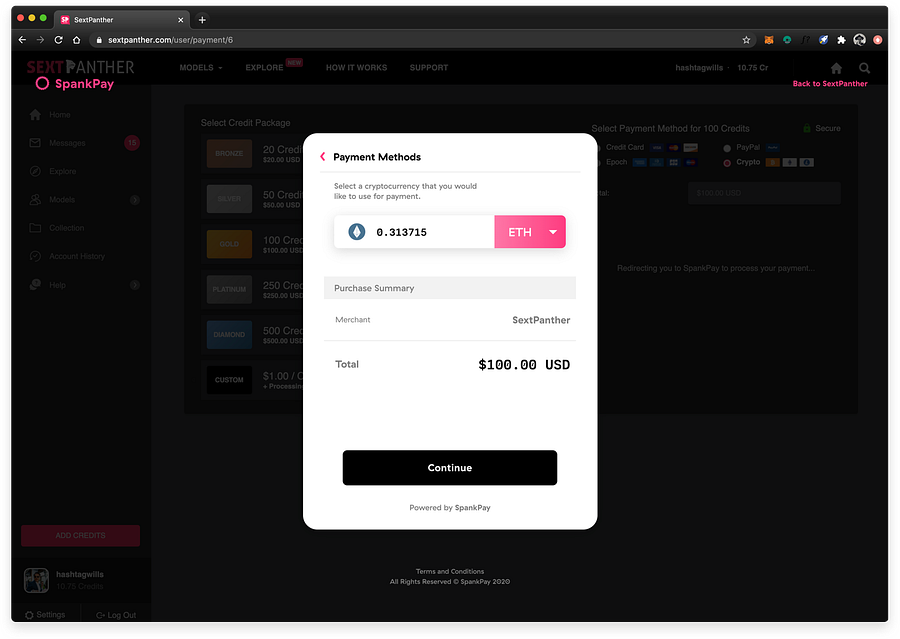Open the browser extensions puzzle icon
The width and height of the screenshot is (900, 639).
pyautogui.click(x=841, y=40)
